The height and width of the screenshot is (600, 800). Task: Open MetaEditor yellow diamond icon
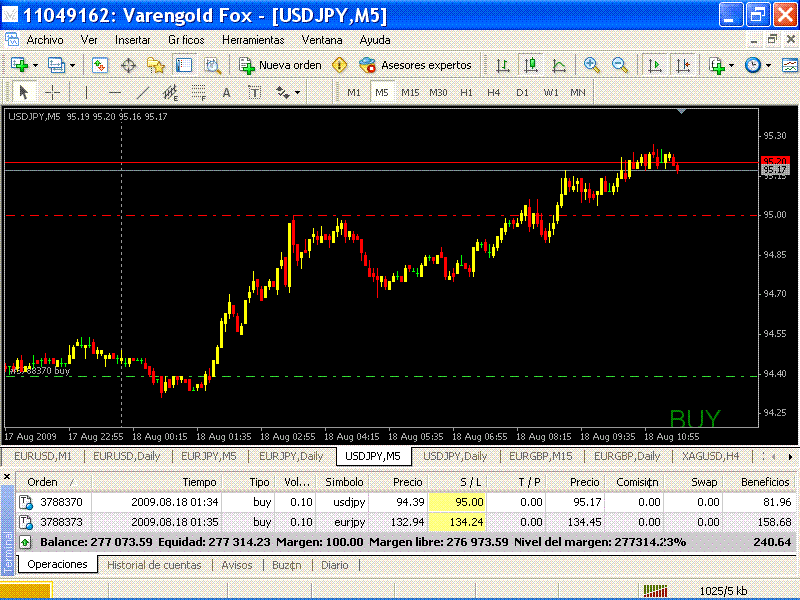click(x=340, y=65)
